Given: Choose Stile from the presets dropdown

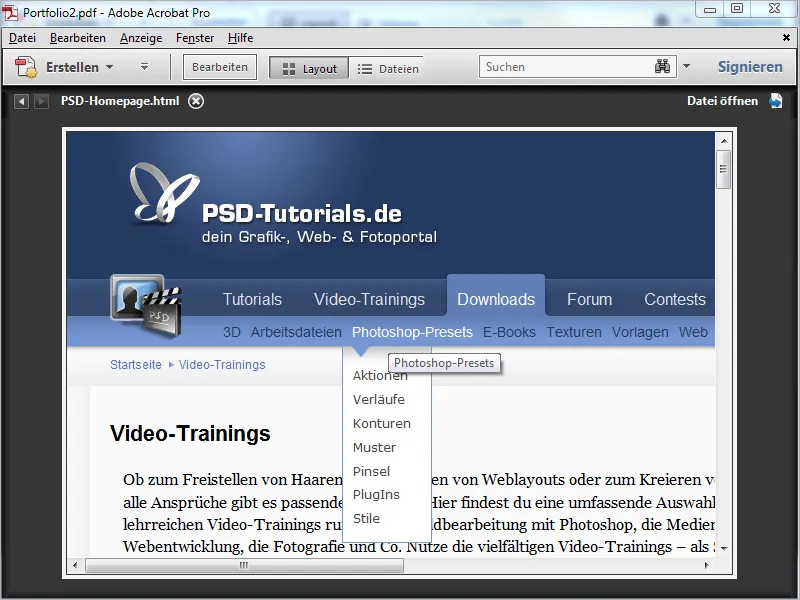Looking at the screenshot, I should (x=366, y=518).
